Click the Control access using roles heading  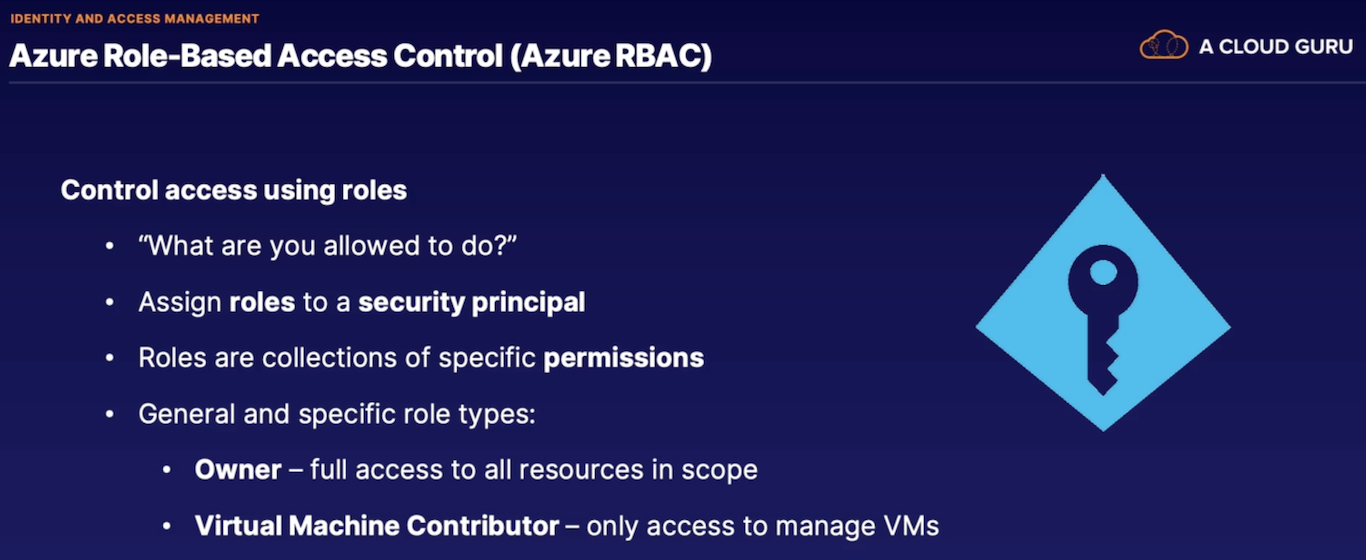(234, 190)
